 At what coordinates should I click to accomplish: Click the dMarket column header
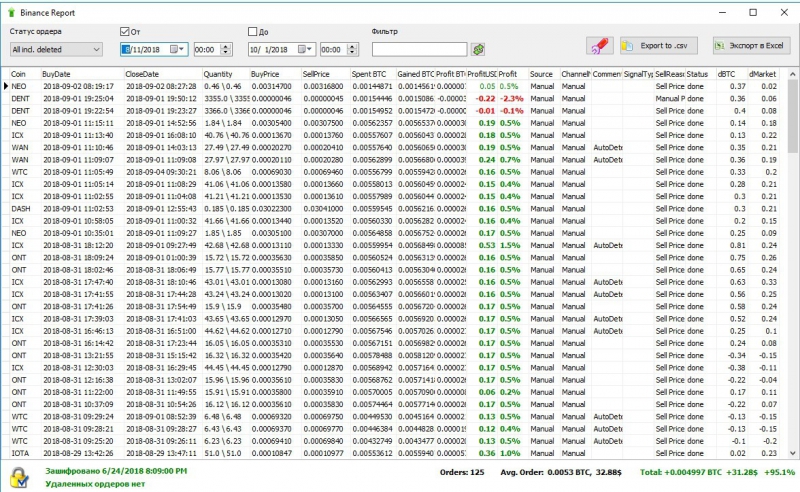[x=762, y=74]
